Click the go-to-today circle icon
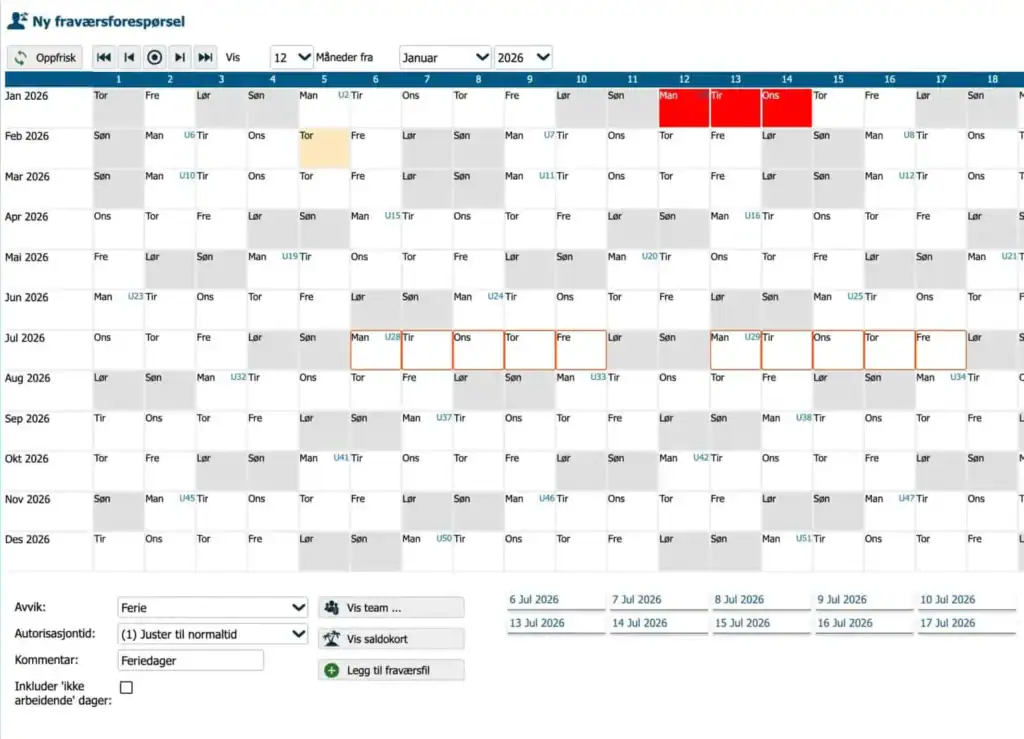The width and height of the screenshot is (1024, 739). click(x=154, y=57)
